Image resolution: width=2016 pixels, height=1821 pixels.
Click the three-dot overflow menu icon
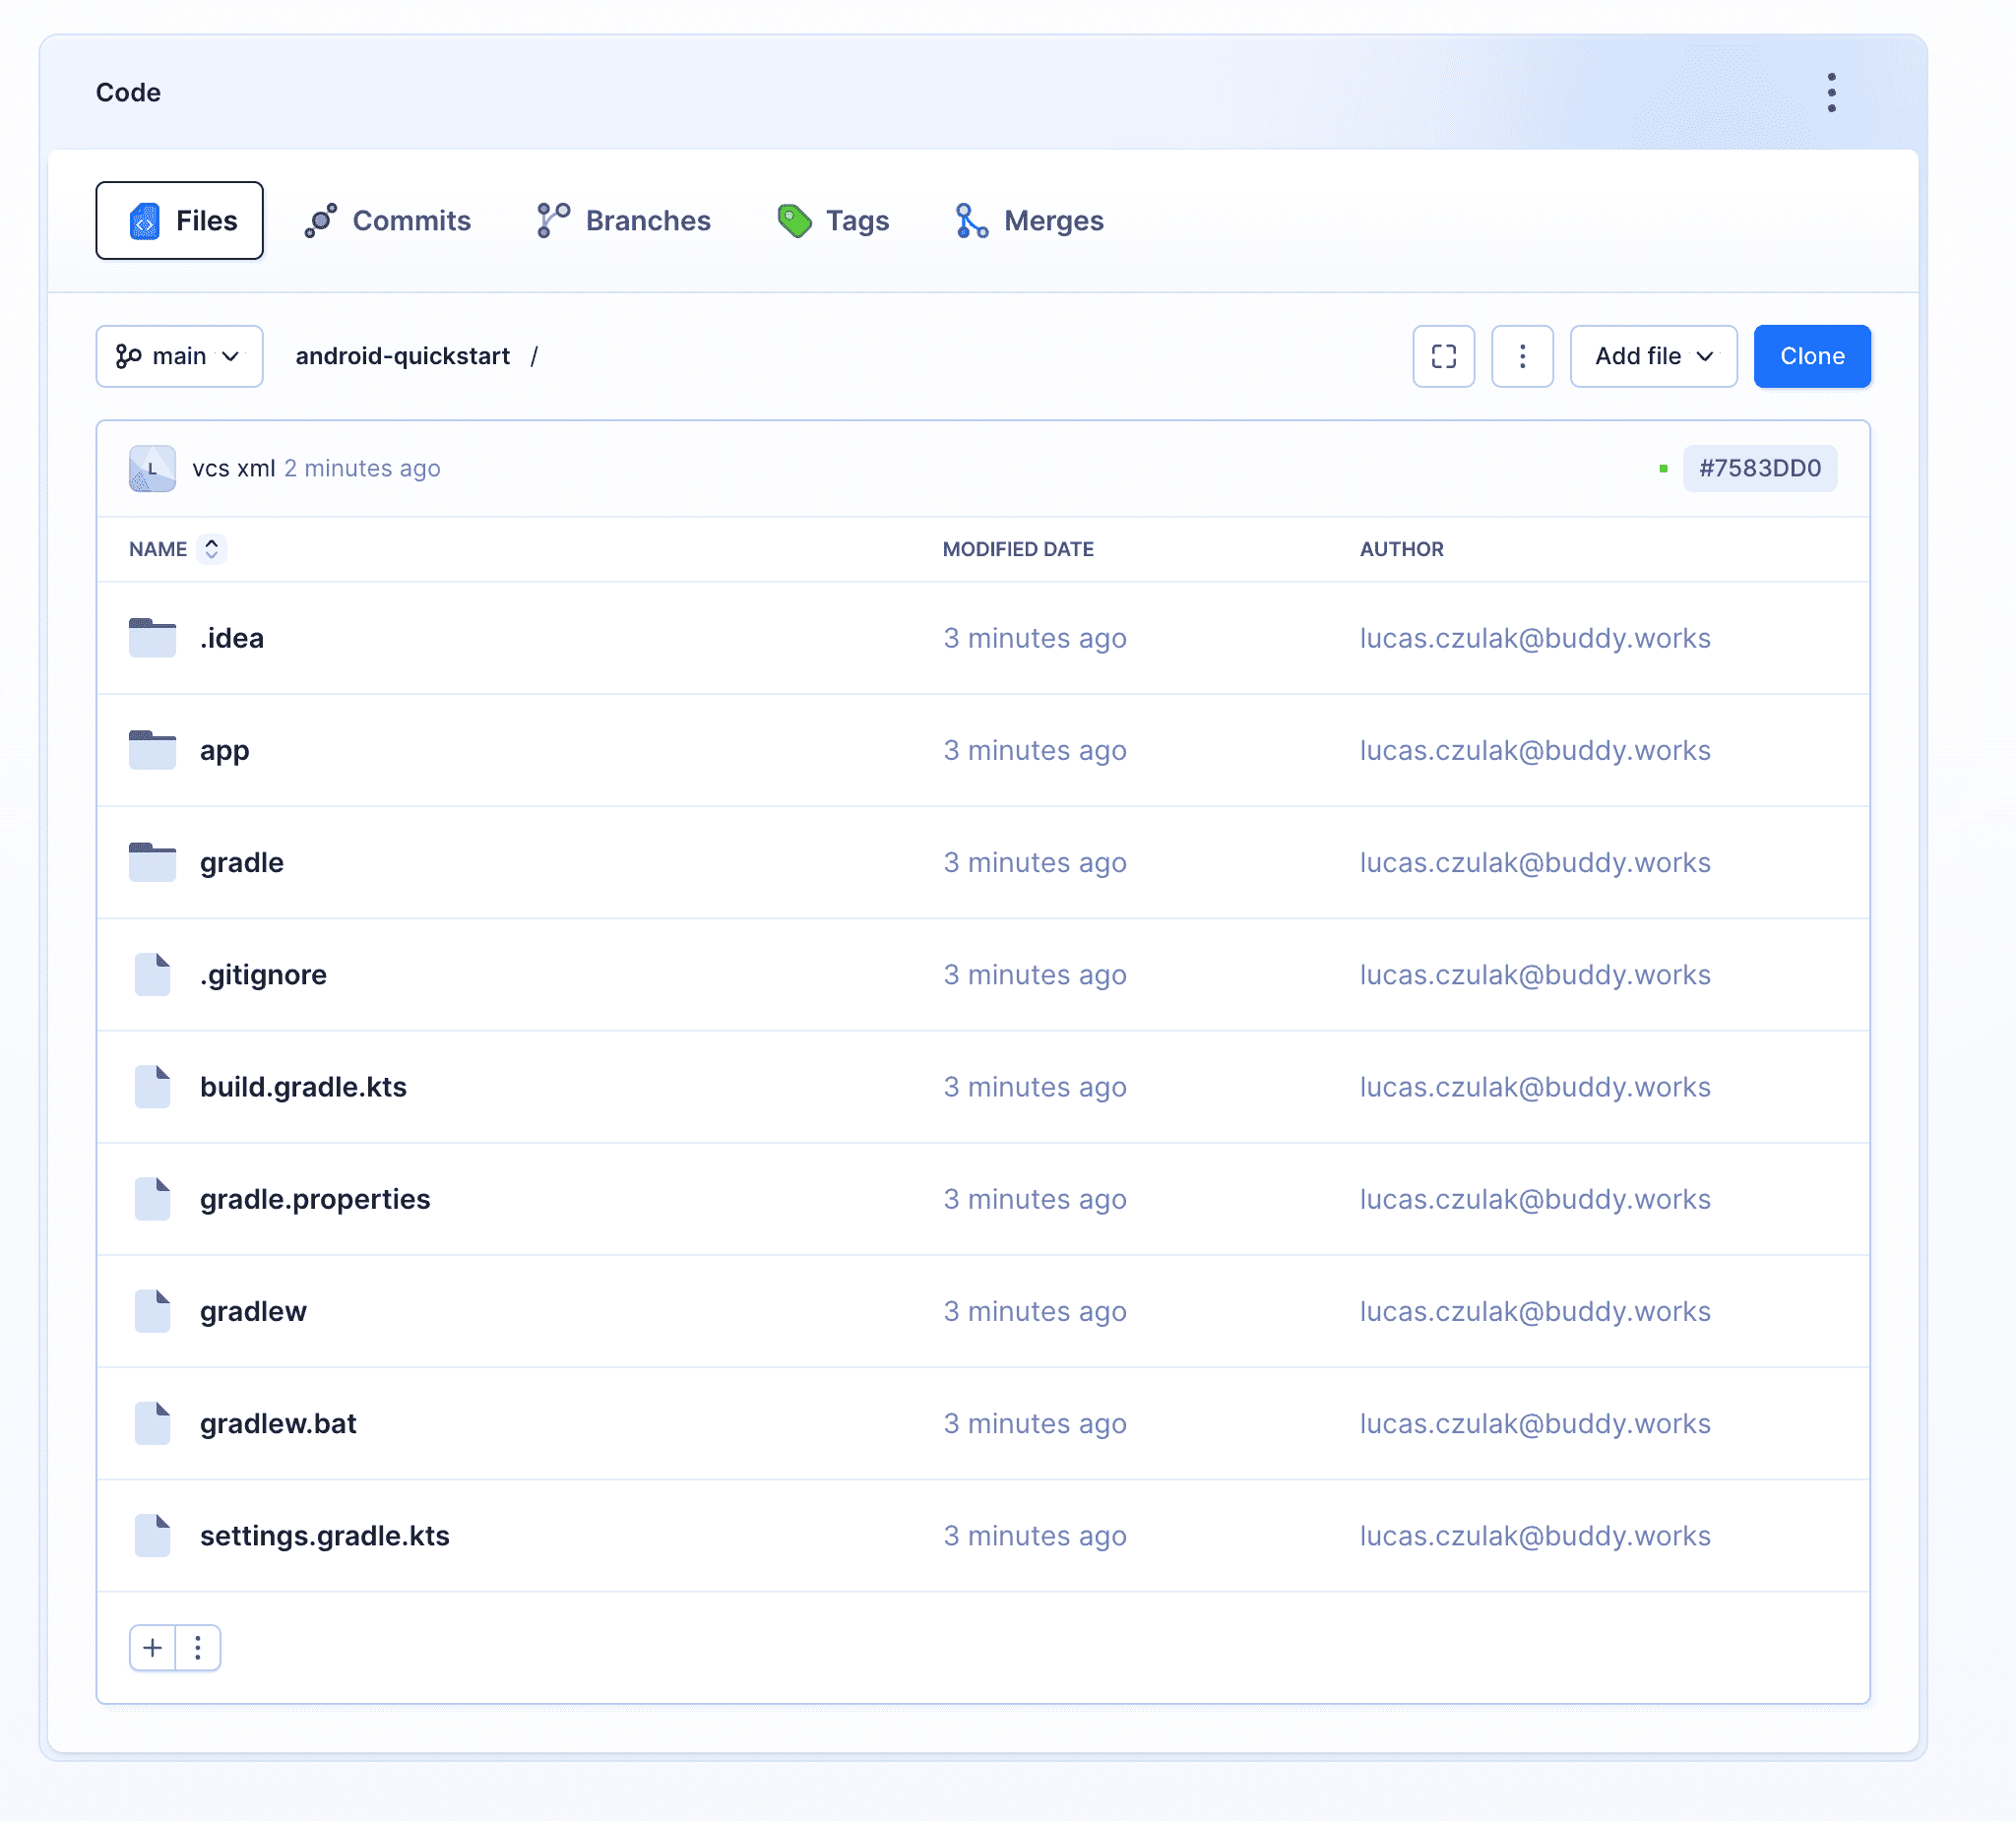1523,354
